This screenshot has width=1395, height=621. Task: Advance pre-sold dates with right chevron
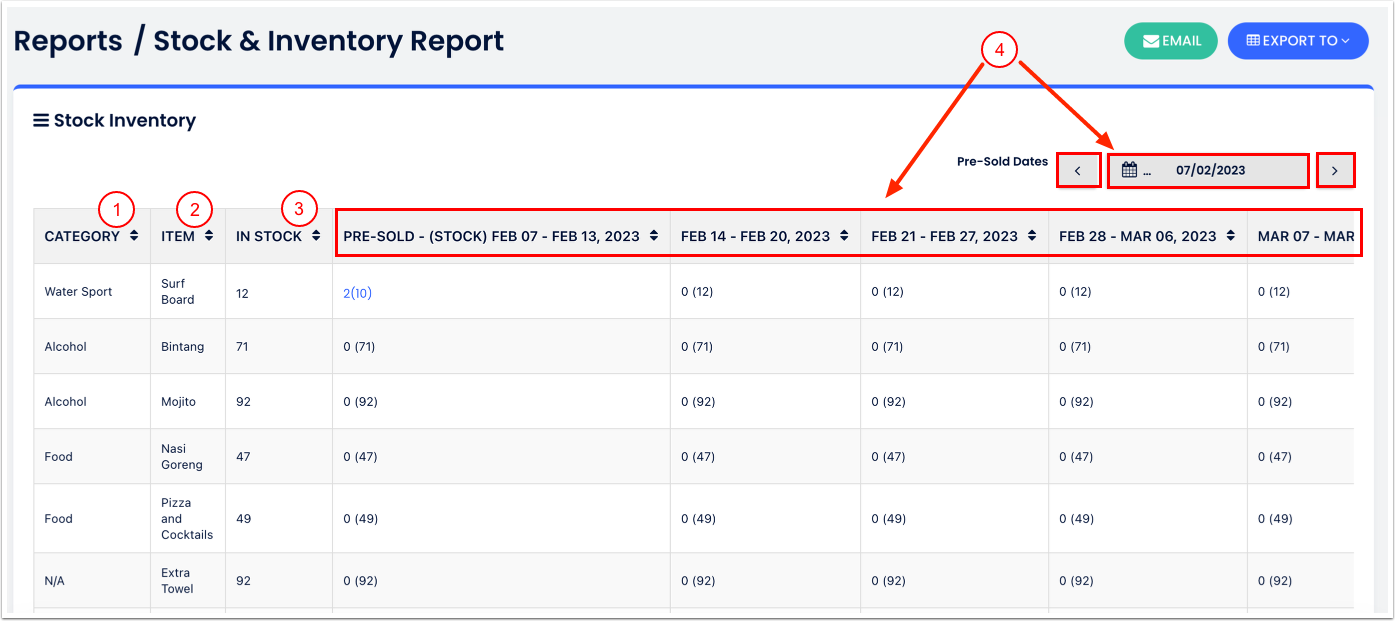(x=1335, y=170)
